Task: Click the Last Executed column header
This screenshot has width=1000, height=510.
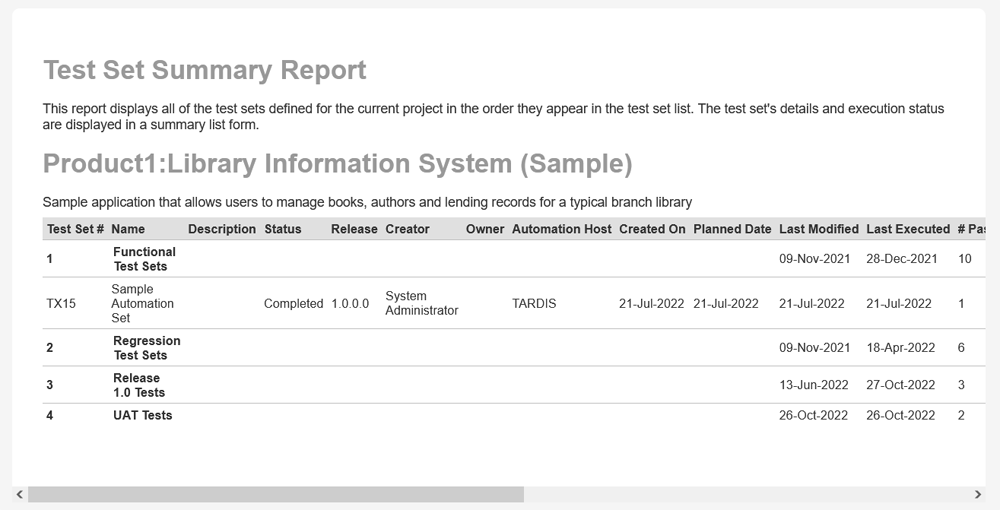Action: pos(907,229)
